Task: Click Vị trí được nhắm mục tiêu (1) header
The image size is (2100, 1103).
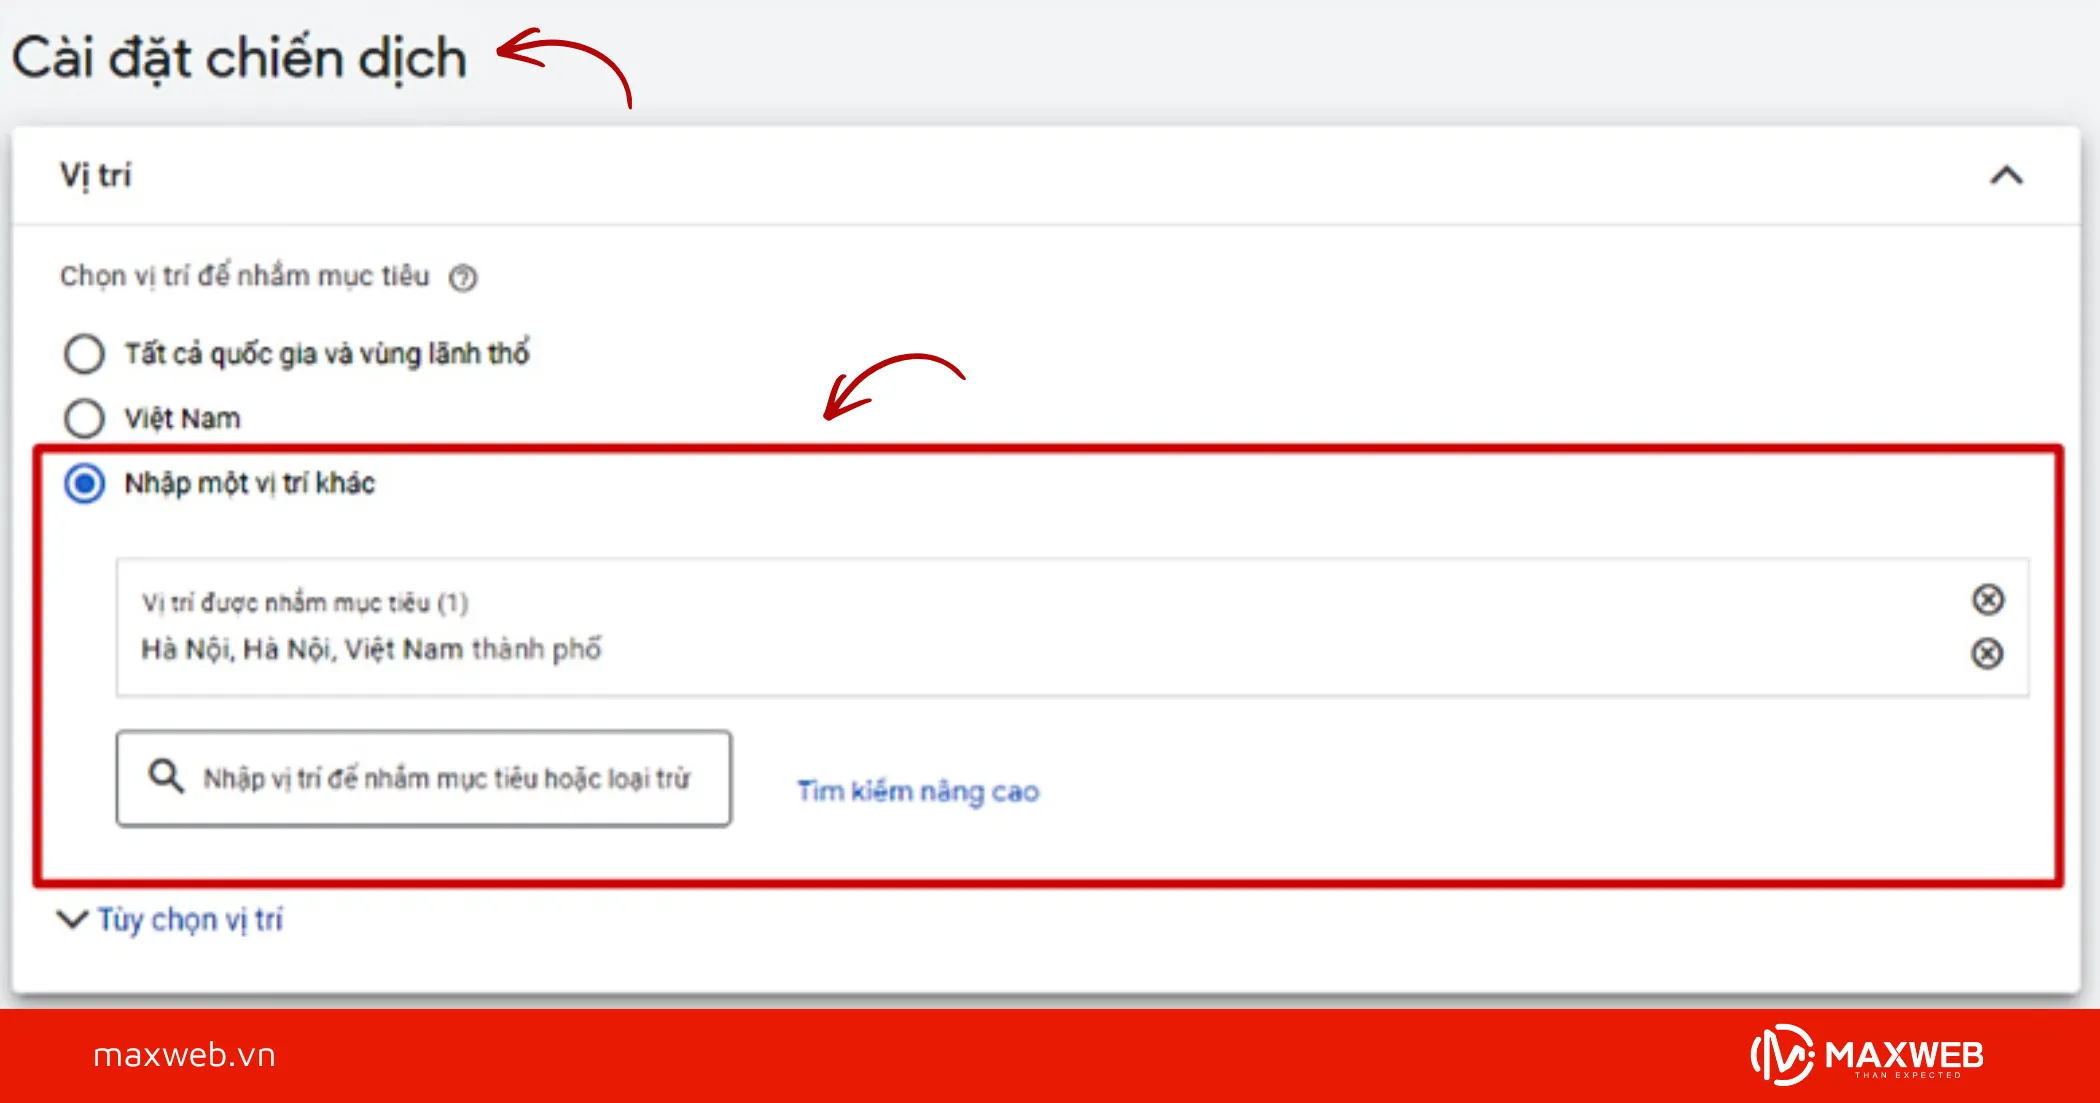Action: pos(305,603)
